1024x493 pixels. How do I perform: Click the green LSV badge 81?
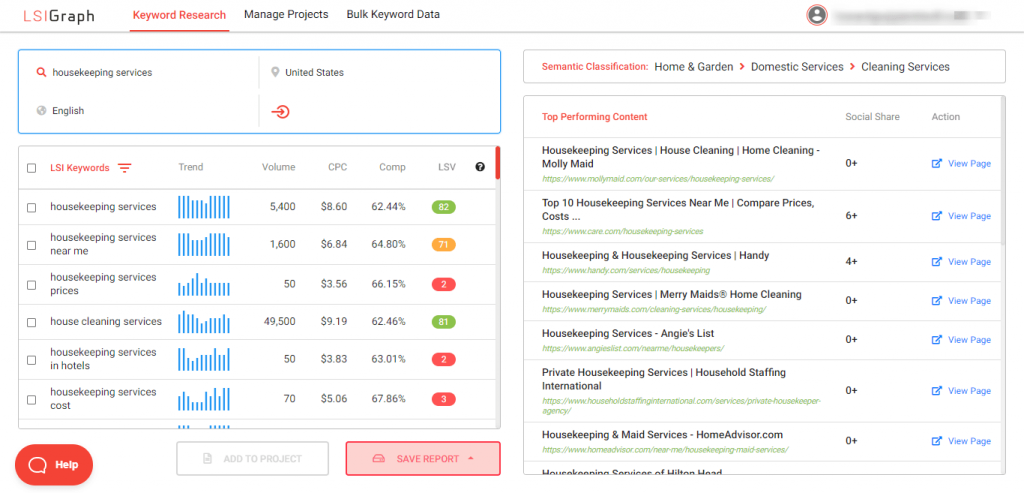click(443, 322)
